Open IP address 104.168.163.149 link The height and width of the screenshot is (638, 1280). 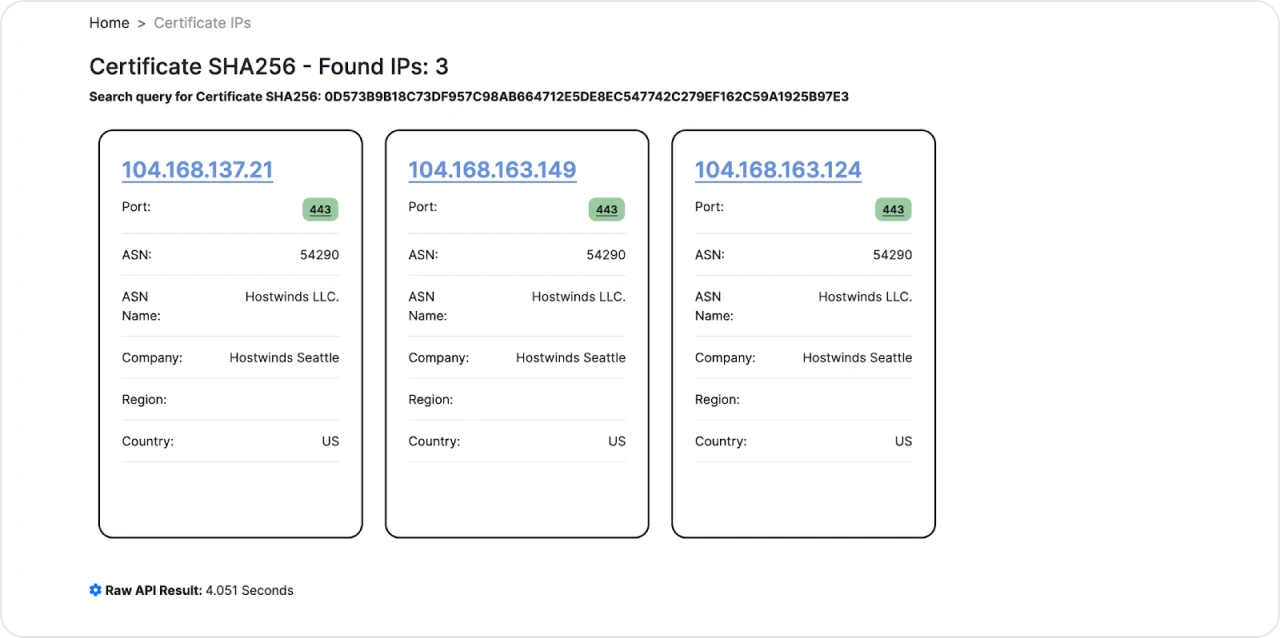point(492,170)
